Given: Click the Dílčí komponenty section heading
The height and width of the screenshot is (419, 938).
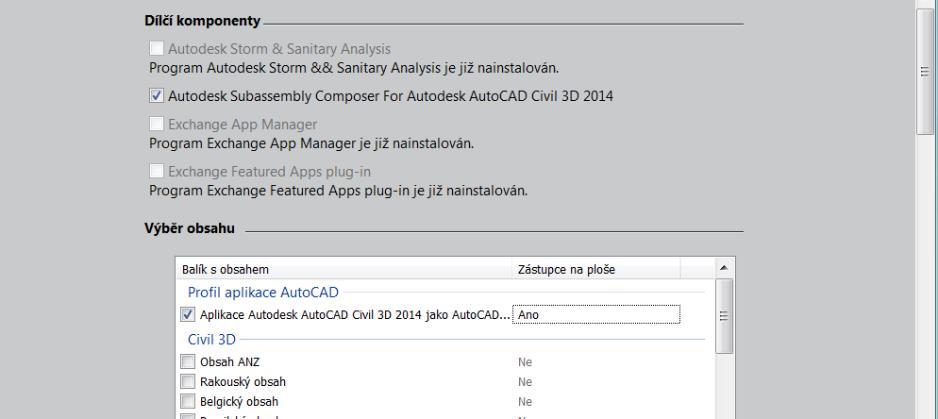Looking at the screenshot, I should point(202,21).
